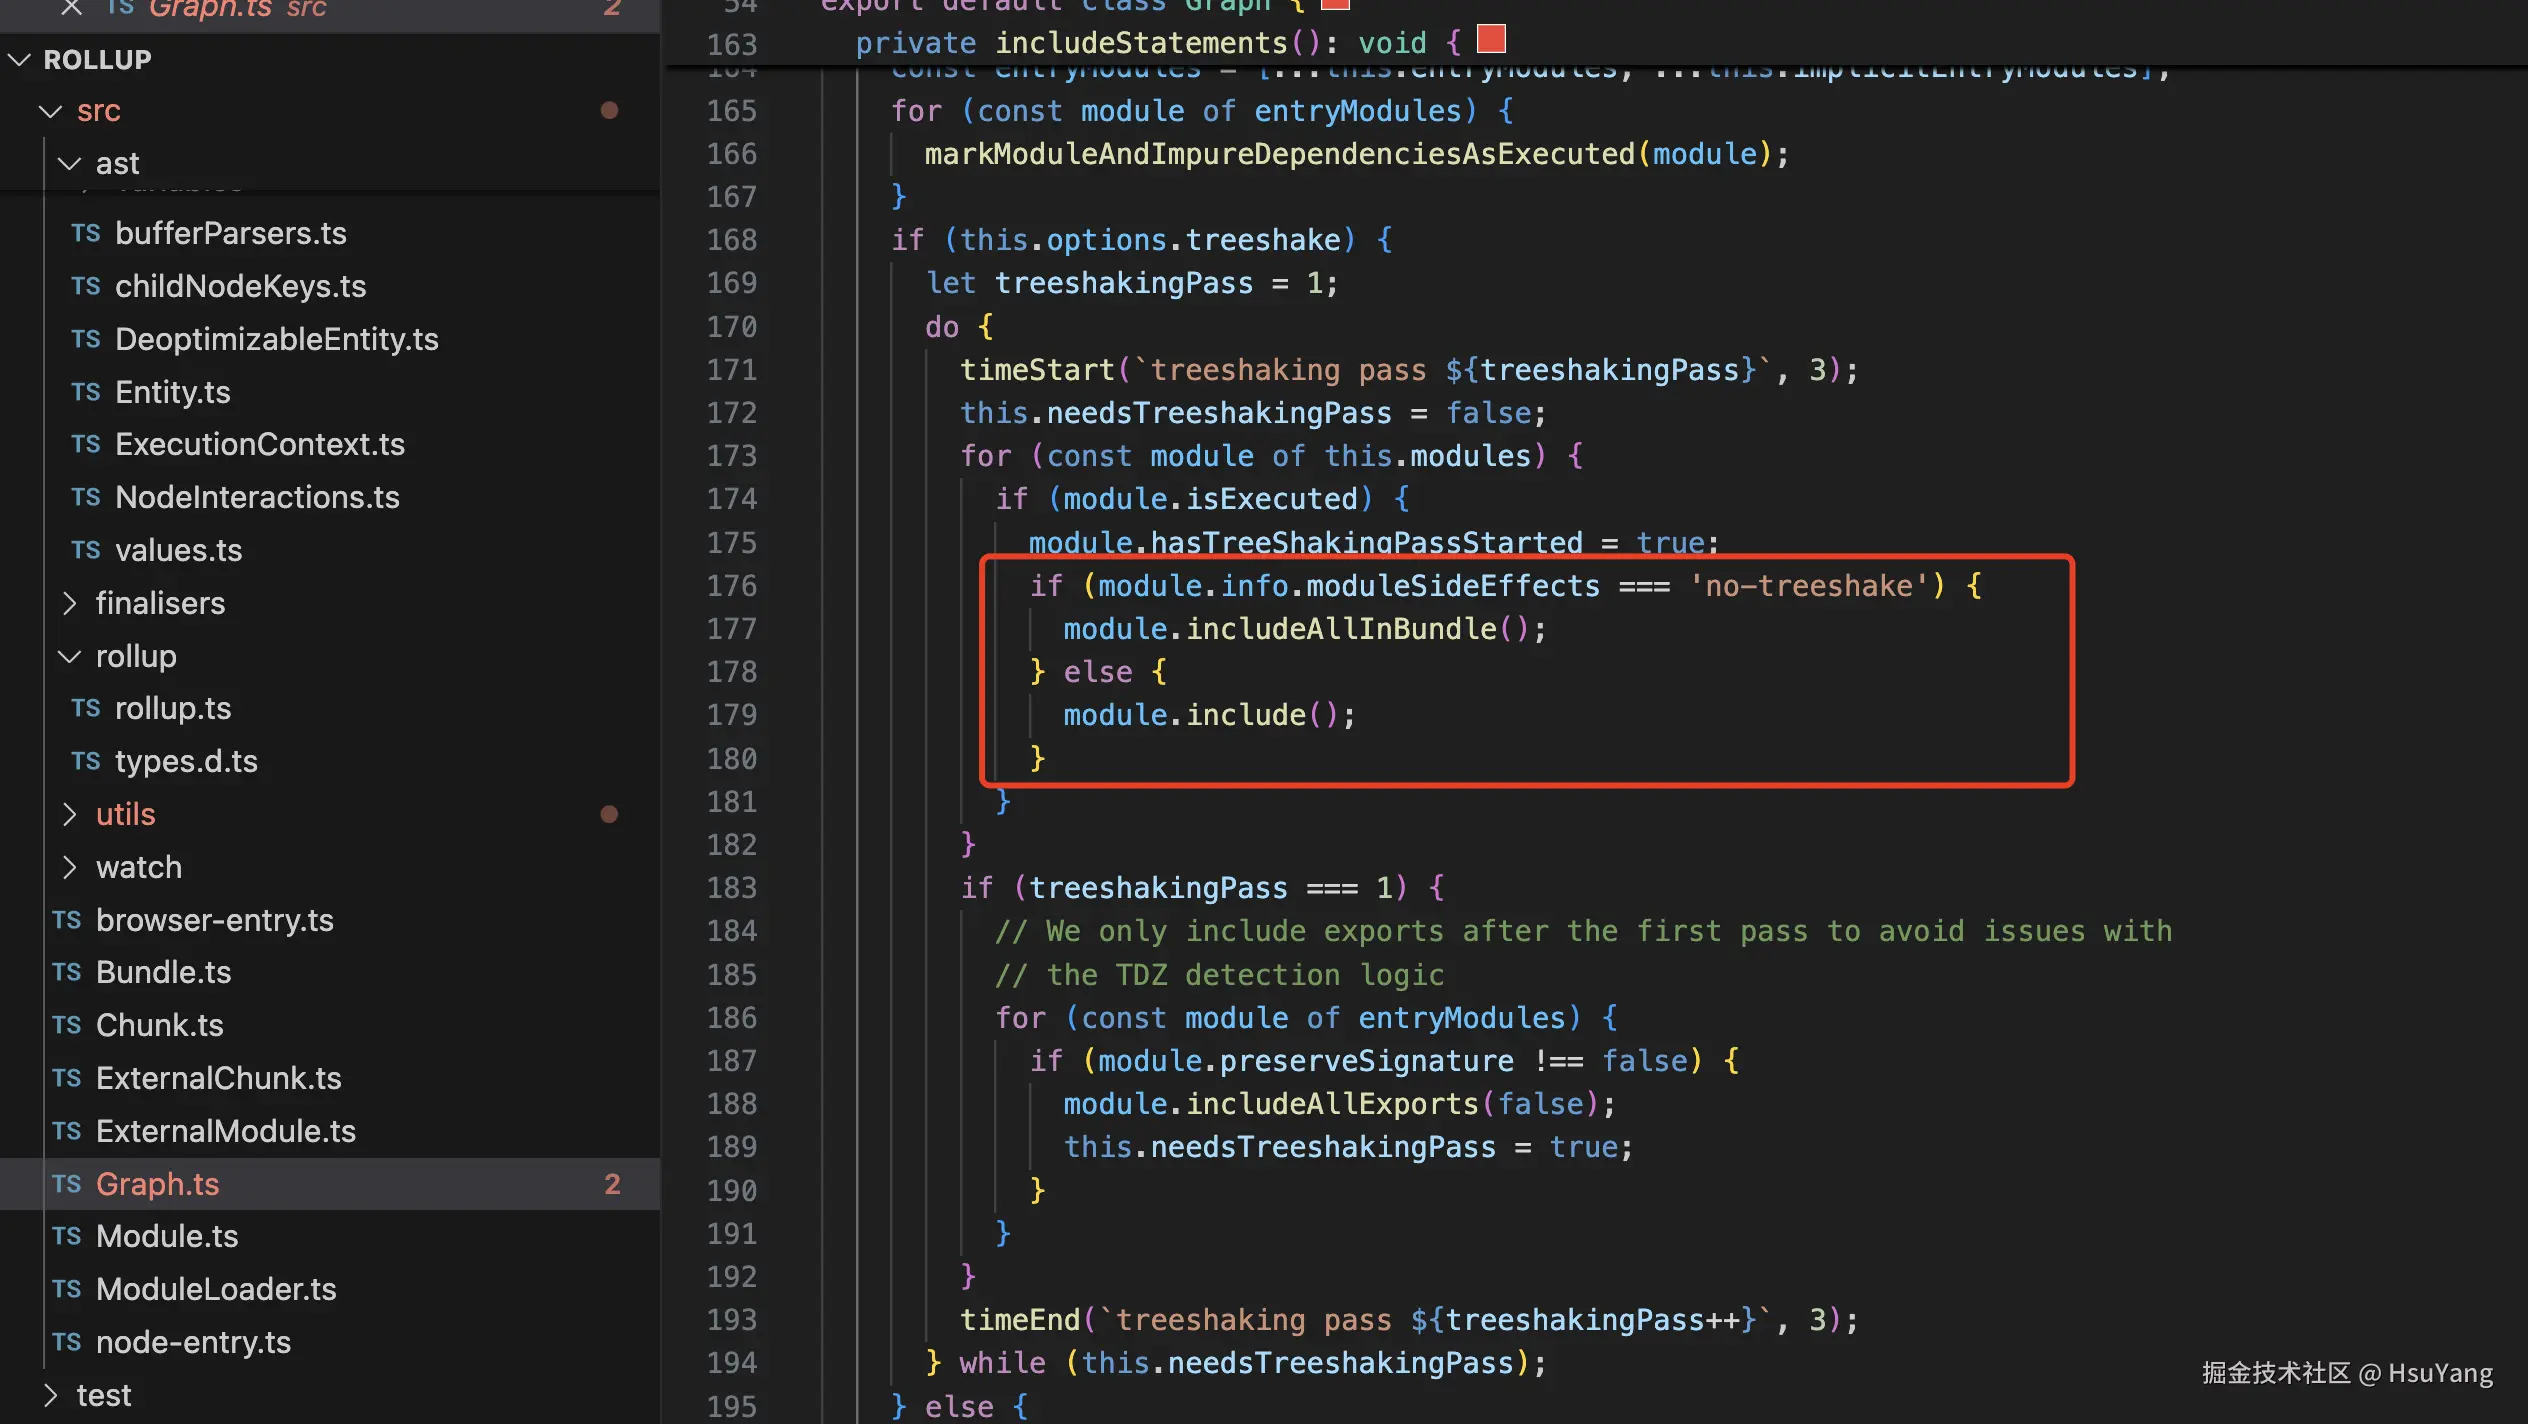Click TS icon beside bufferParsers.ts

pyautogui.click(x=86, y=233)
